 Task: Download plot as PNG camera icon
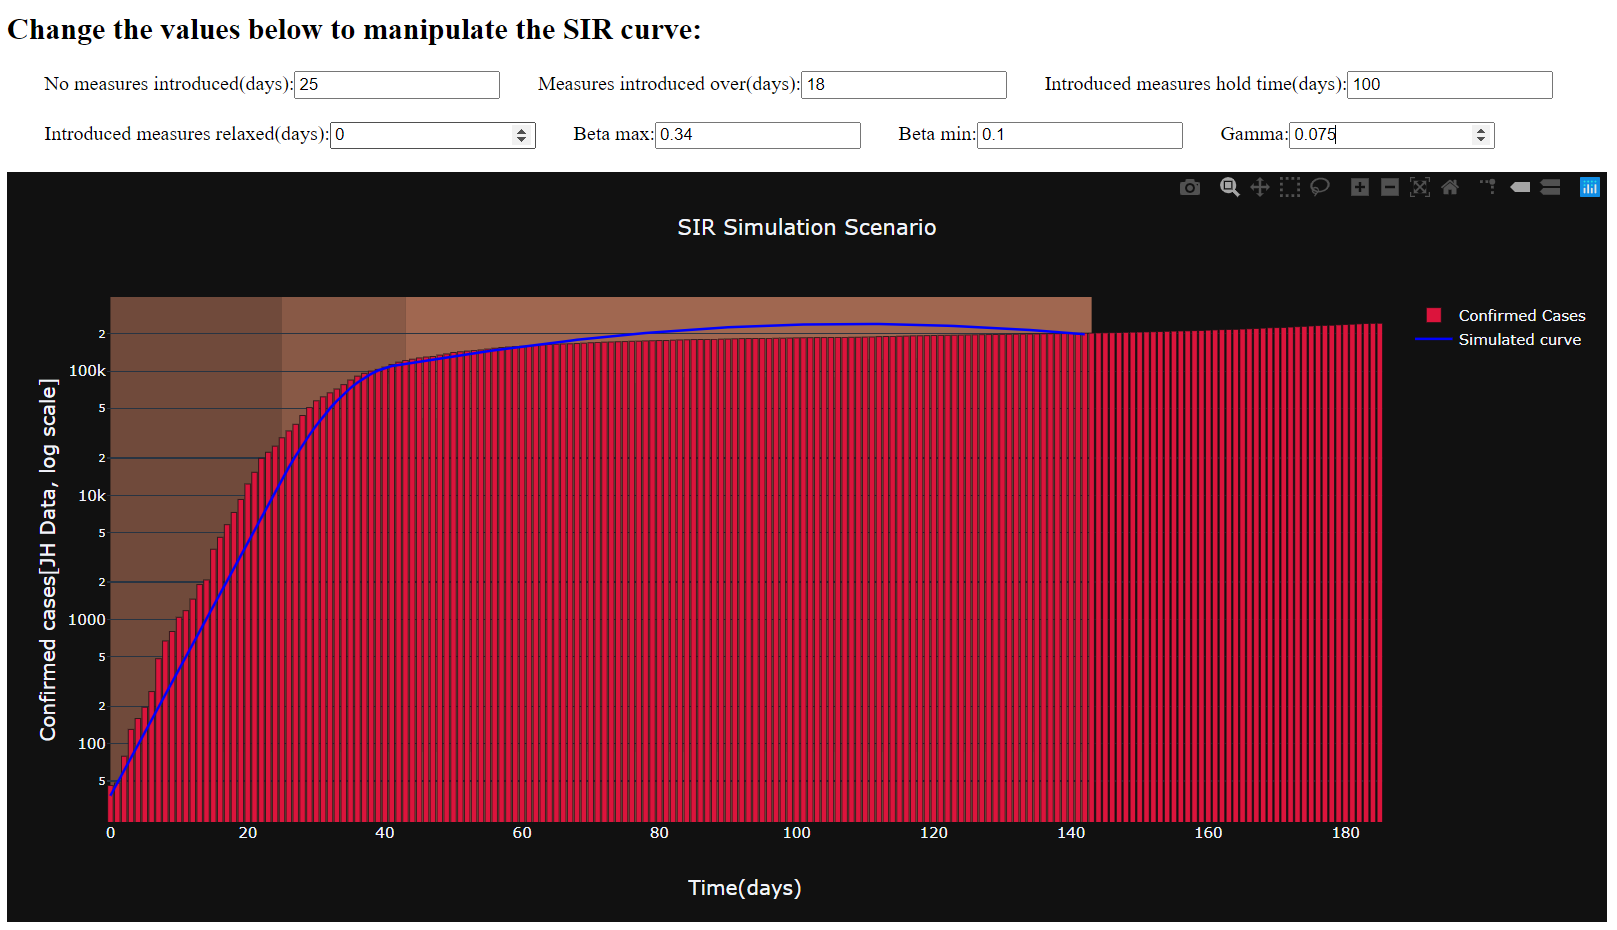[x=1189, y=187]
